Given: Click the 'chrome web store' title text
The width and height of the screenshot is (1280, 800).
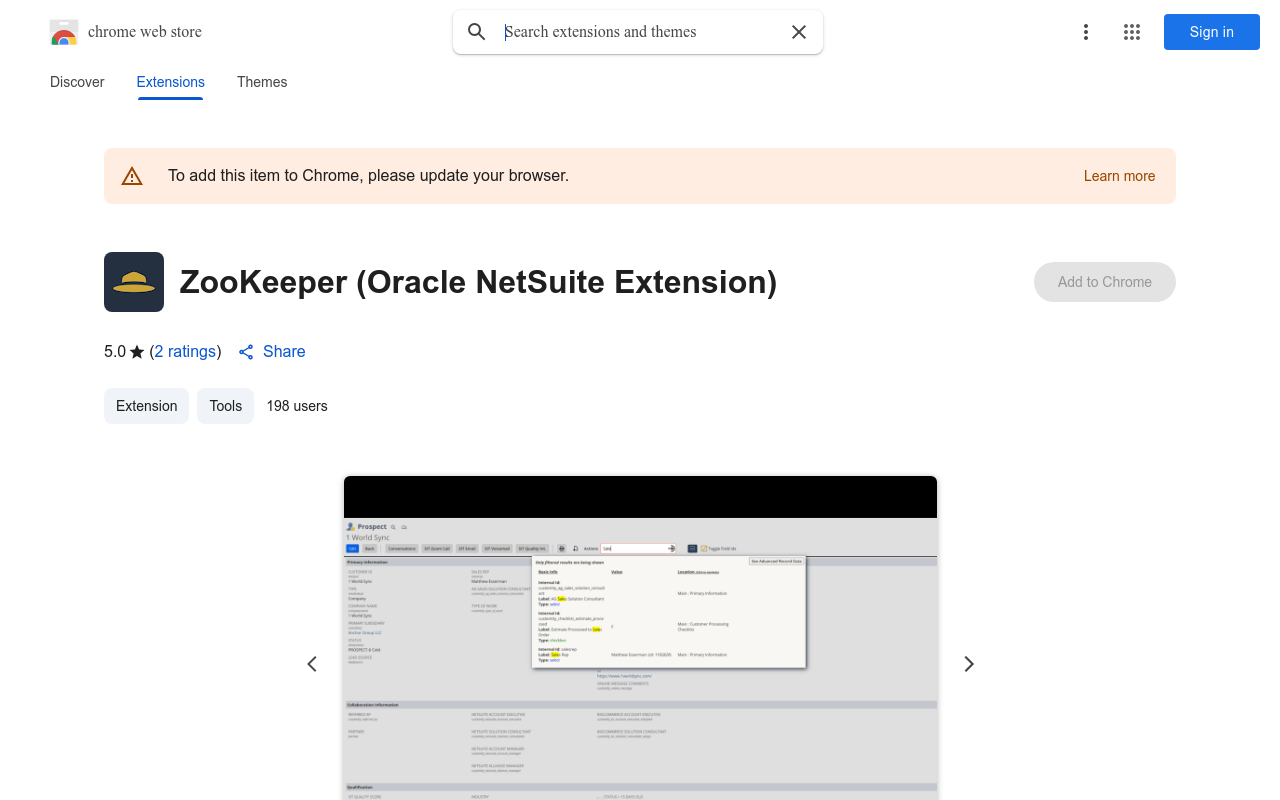Looking at the screenshot, I should pyautogui.click(x=145, y=32).
